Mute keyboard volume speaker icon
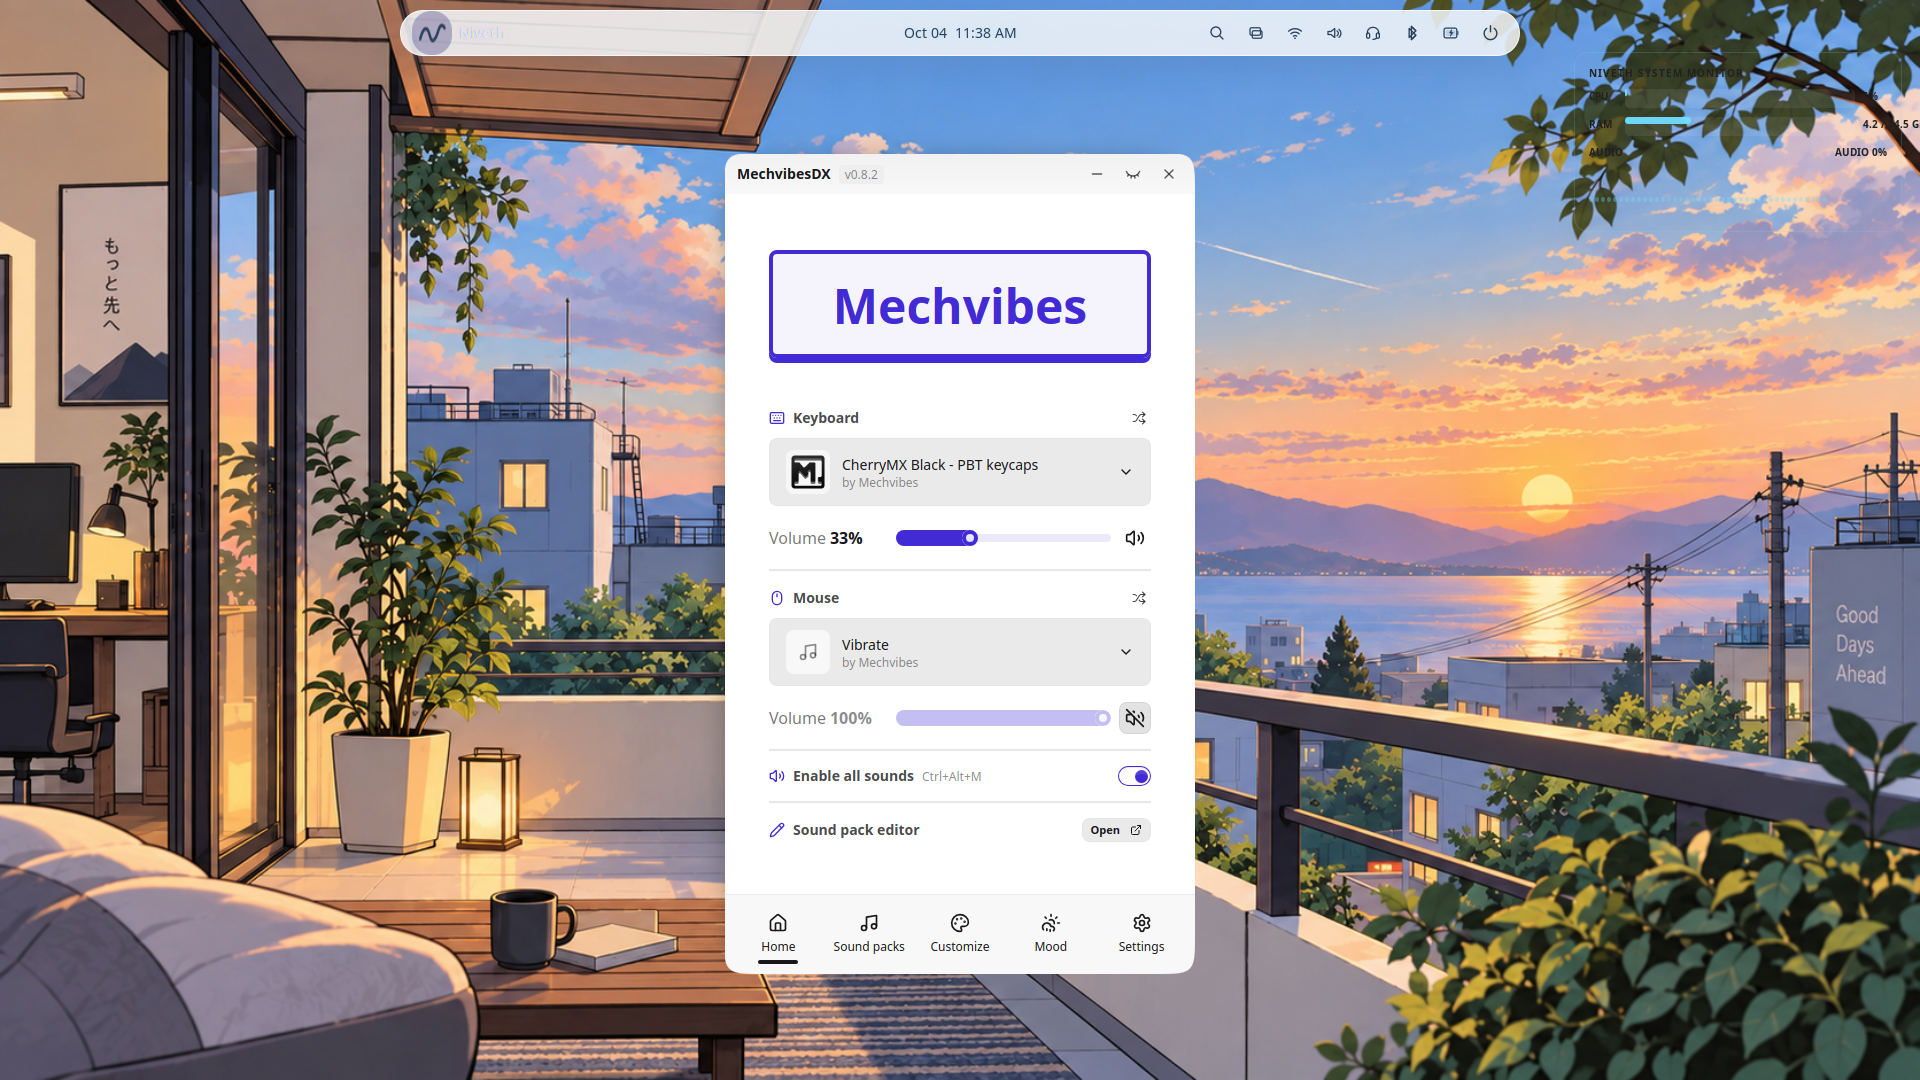Image resolution: width=1920 pixels, height=1080 pixels. tap(1135, 538)
